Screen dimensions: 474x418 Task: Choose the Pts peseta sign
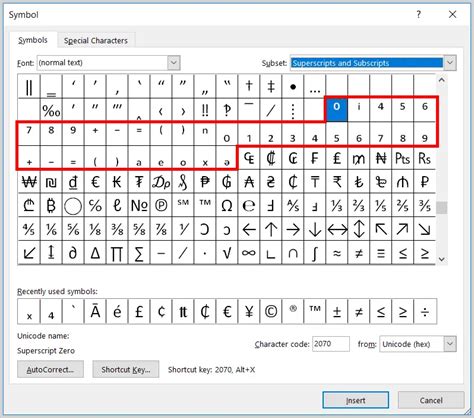click(403, 158)
